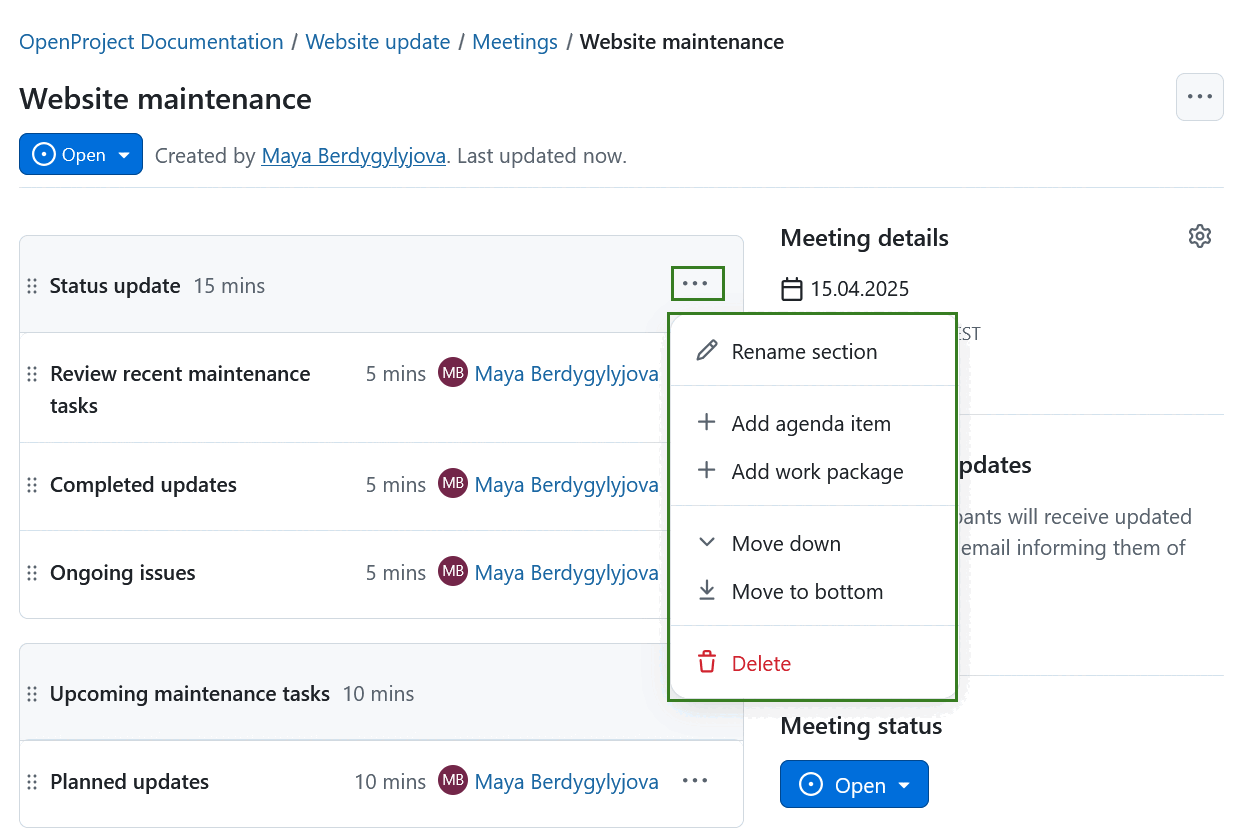
Task: Grab drag handle beside Status update section
Action: 32,286
